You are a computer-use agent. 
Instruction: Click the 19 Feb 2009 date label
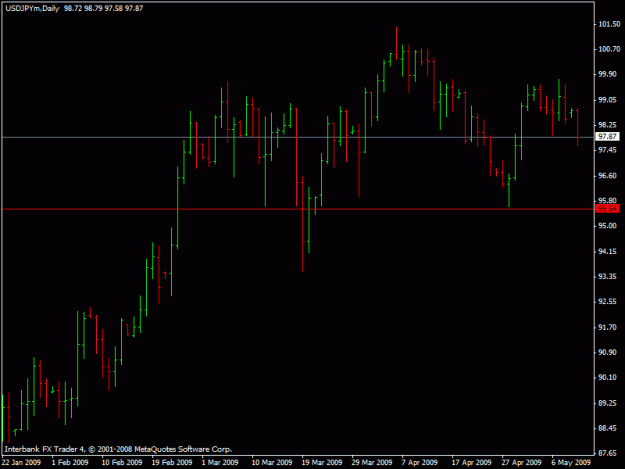pos(172,463)
